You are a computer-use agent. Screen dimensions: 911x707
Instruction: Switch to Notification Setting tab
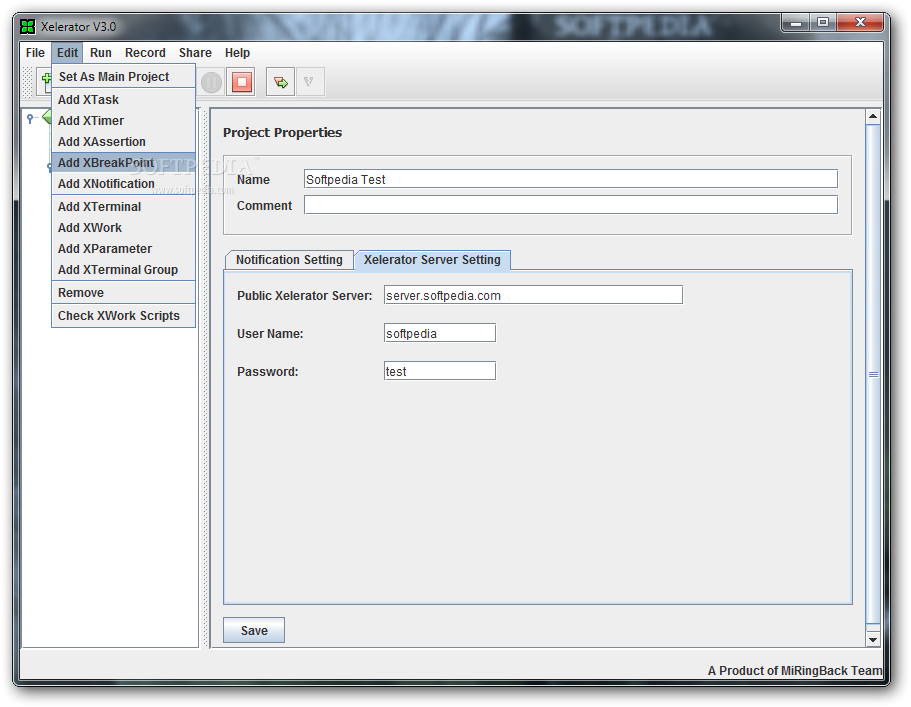coord(289,260)
